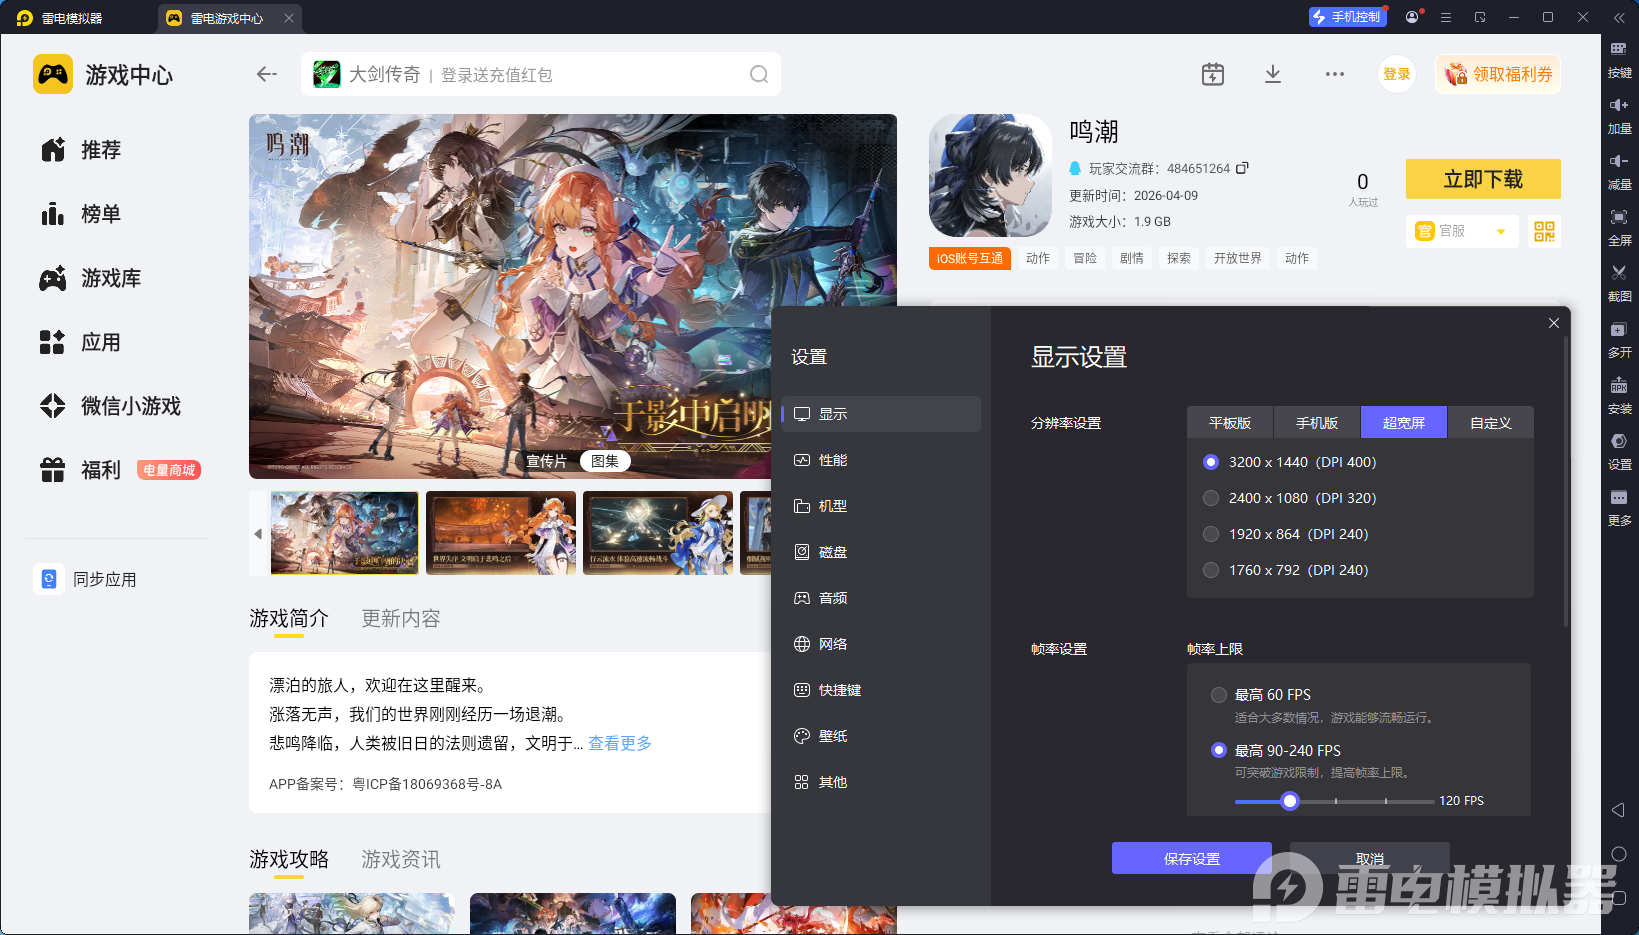Show the QR code for 鸣潮

pyautogui.click(x=1544, y=231)
